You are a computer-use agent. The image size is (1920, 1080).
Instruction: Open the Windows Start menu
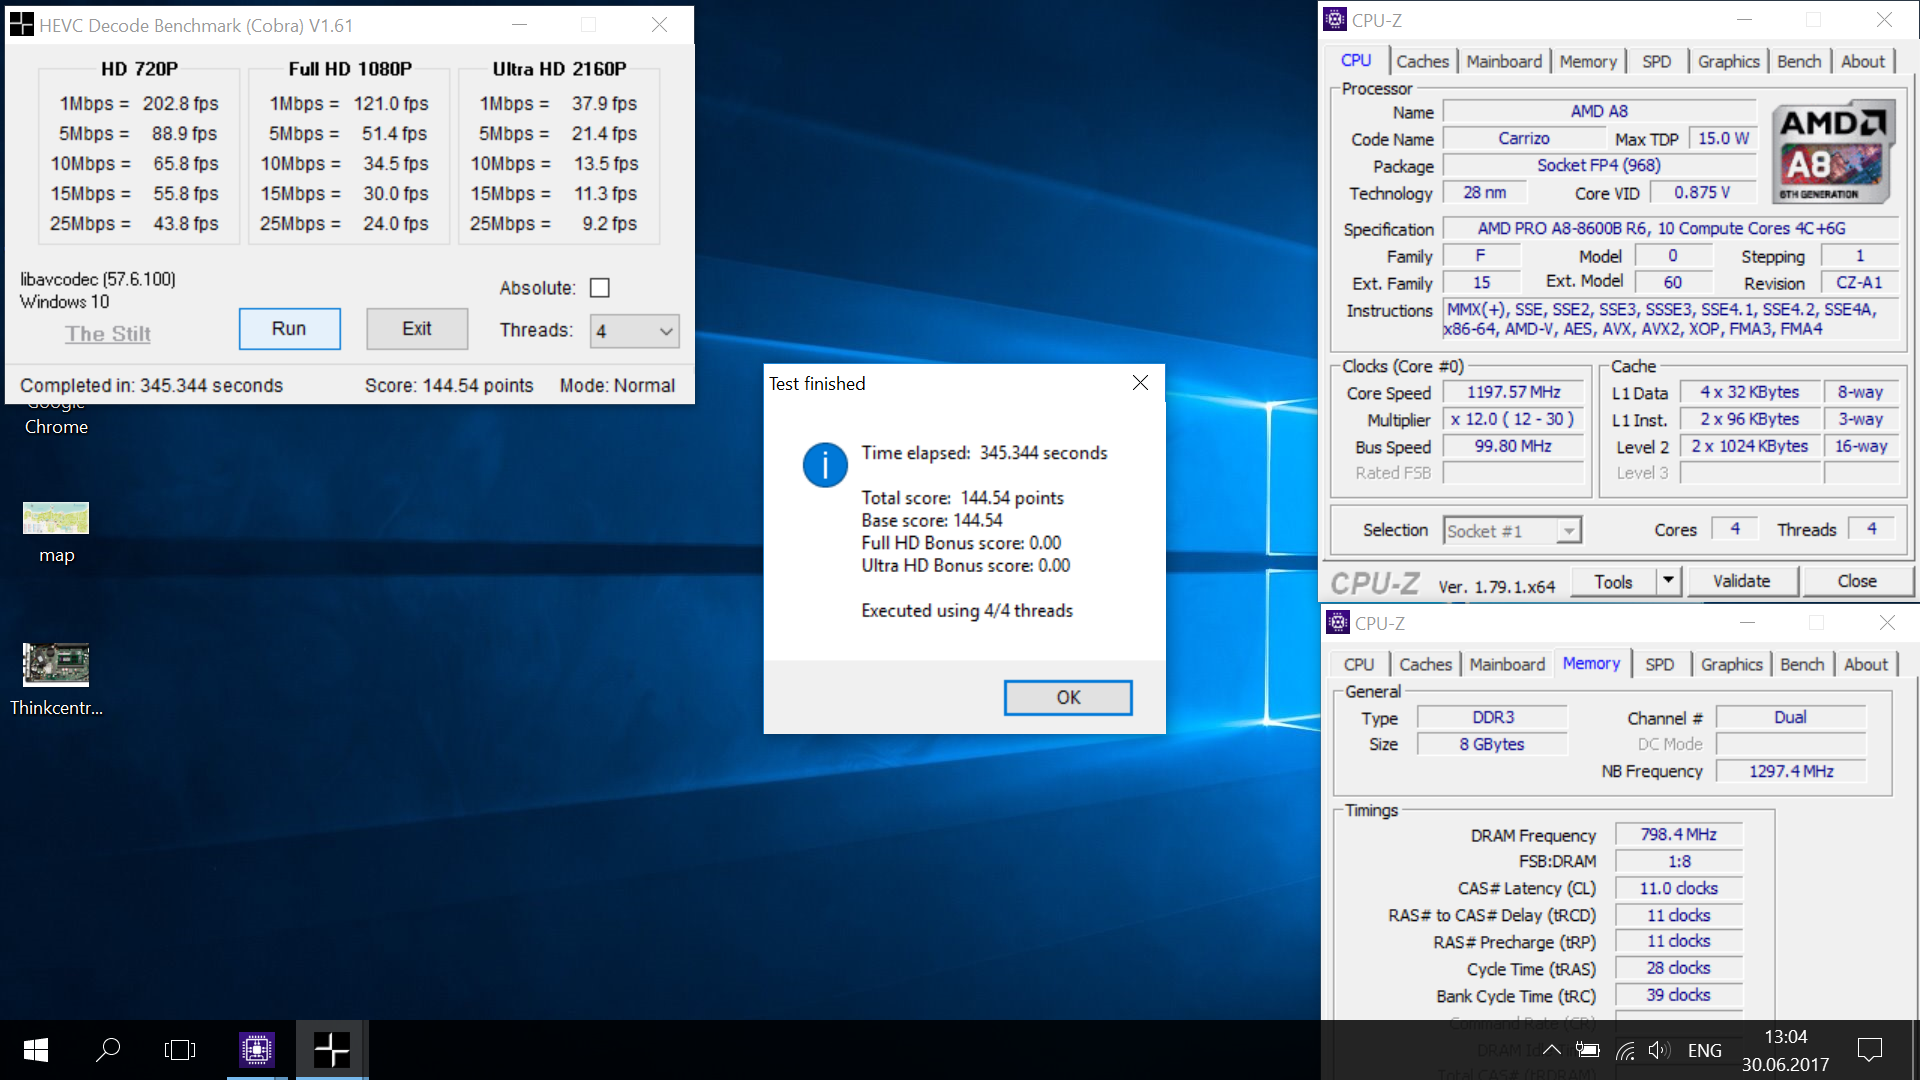tap(36, 1049)
